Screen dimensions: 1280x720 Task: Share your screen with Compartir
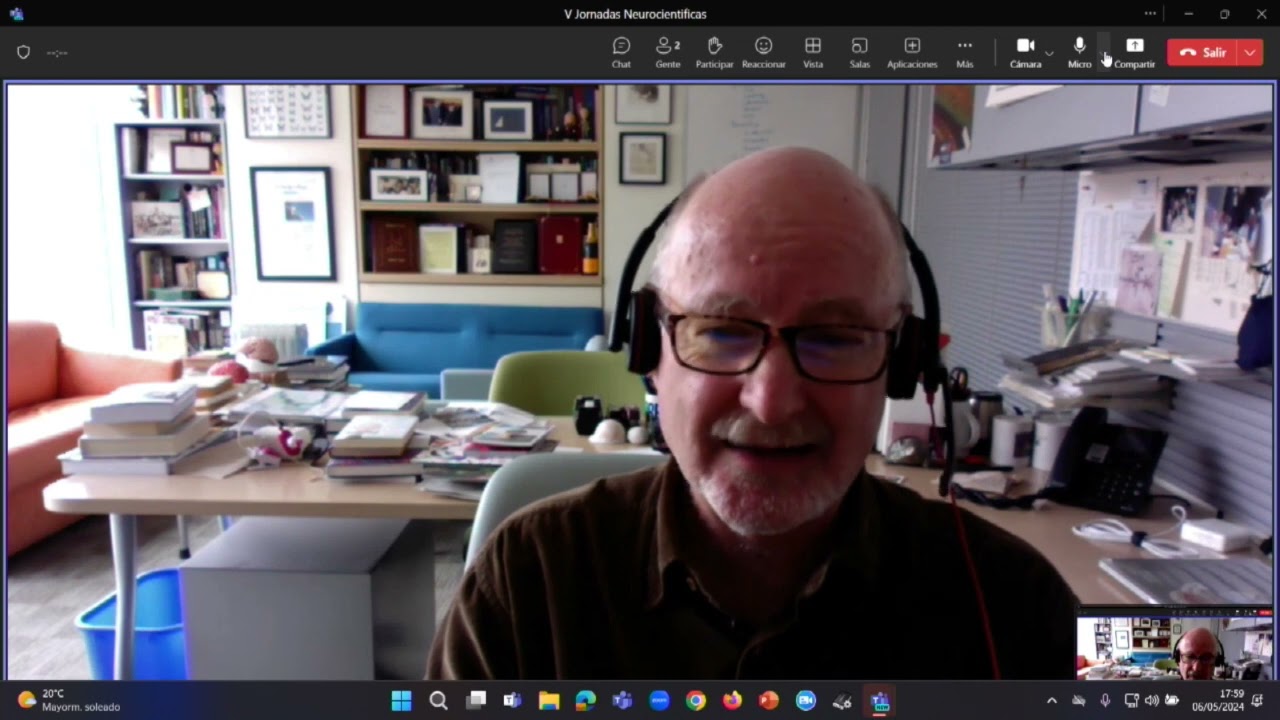(1134, 52)
